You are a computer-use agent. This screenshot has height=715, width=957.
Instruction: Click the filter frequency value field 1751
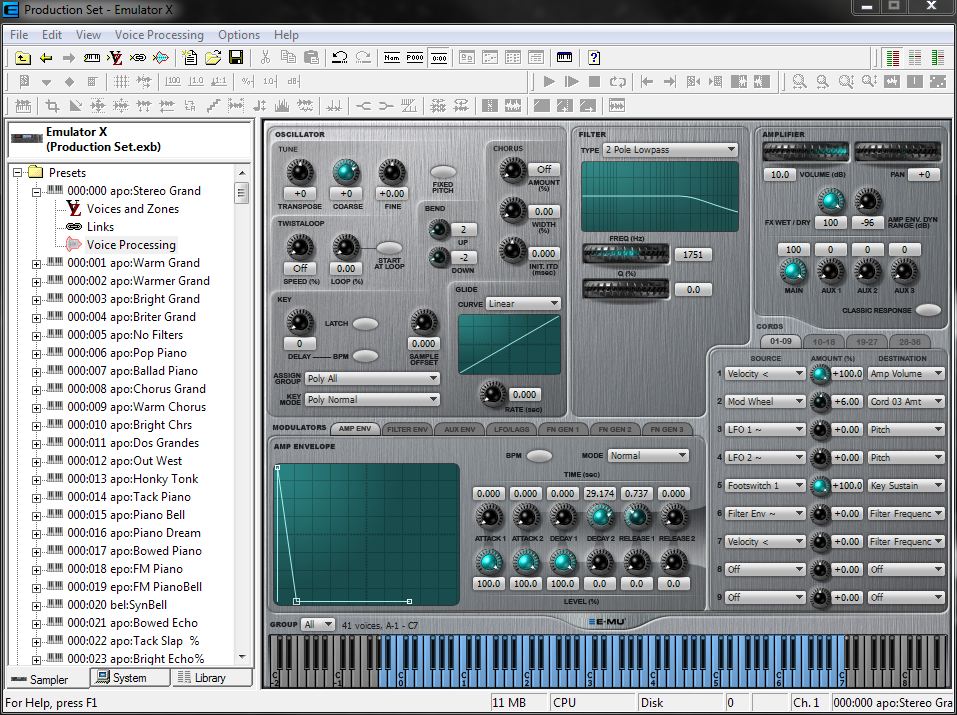pos(693,255)
